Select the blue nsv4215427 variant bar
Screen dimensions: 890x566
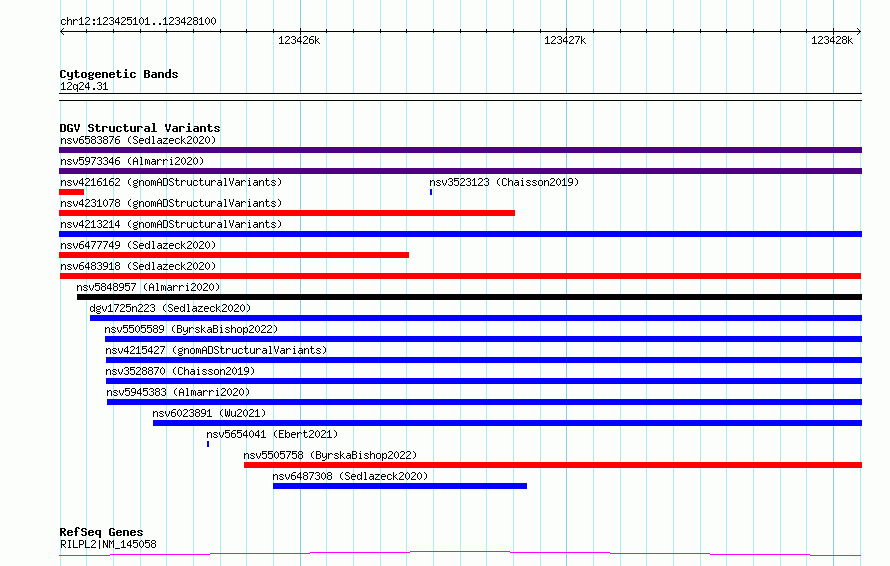pos(484,360)
